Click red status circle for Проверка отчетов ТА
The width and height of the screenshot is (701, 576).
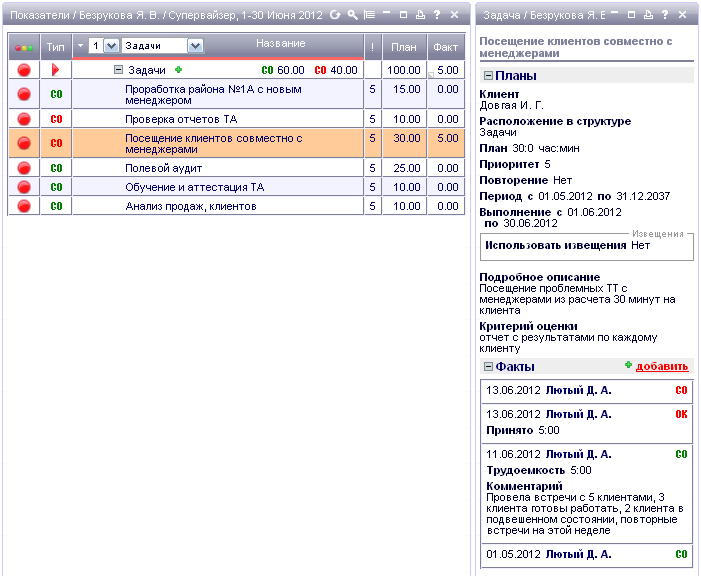coord(24,119)
